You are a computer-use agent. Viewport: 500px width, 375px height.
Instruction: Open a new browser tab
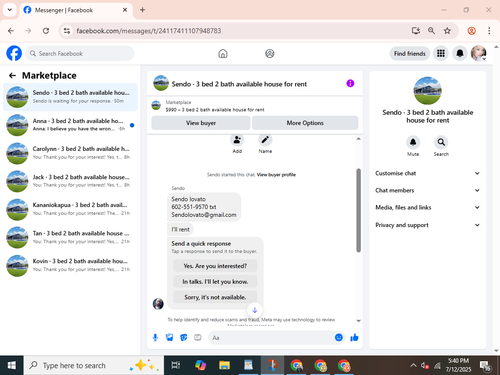(x=142, y=10)
